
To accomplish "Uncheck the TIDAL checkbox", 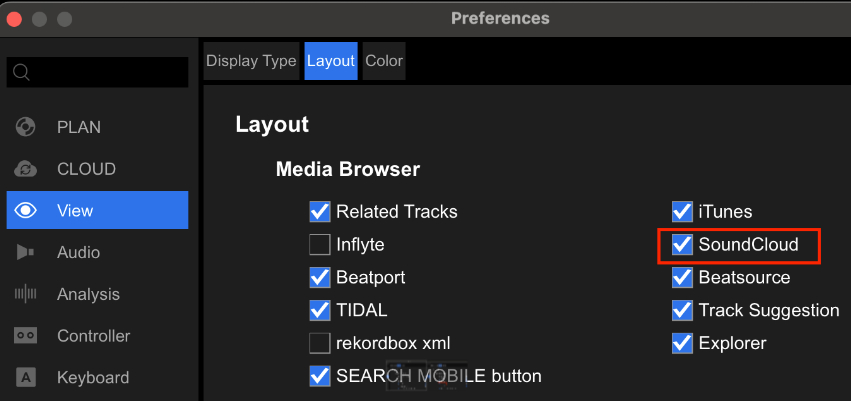I will pos(320,310).
